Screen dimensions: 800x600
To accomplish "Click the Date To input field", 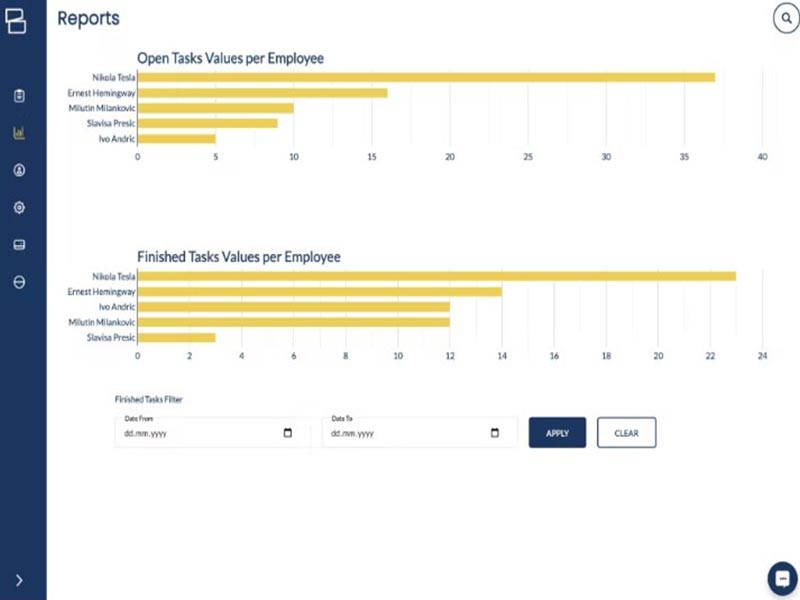I will tap(402, 433).
